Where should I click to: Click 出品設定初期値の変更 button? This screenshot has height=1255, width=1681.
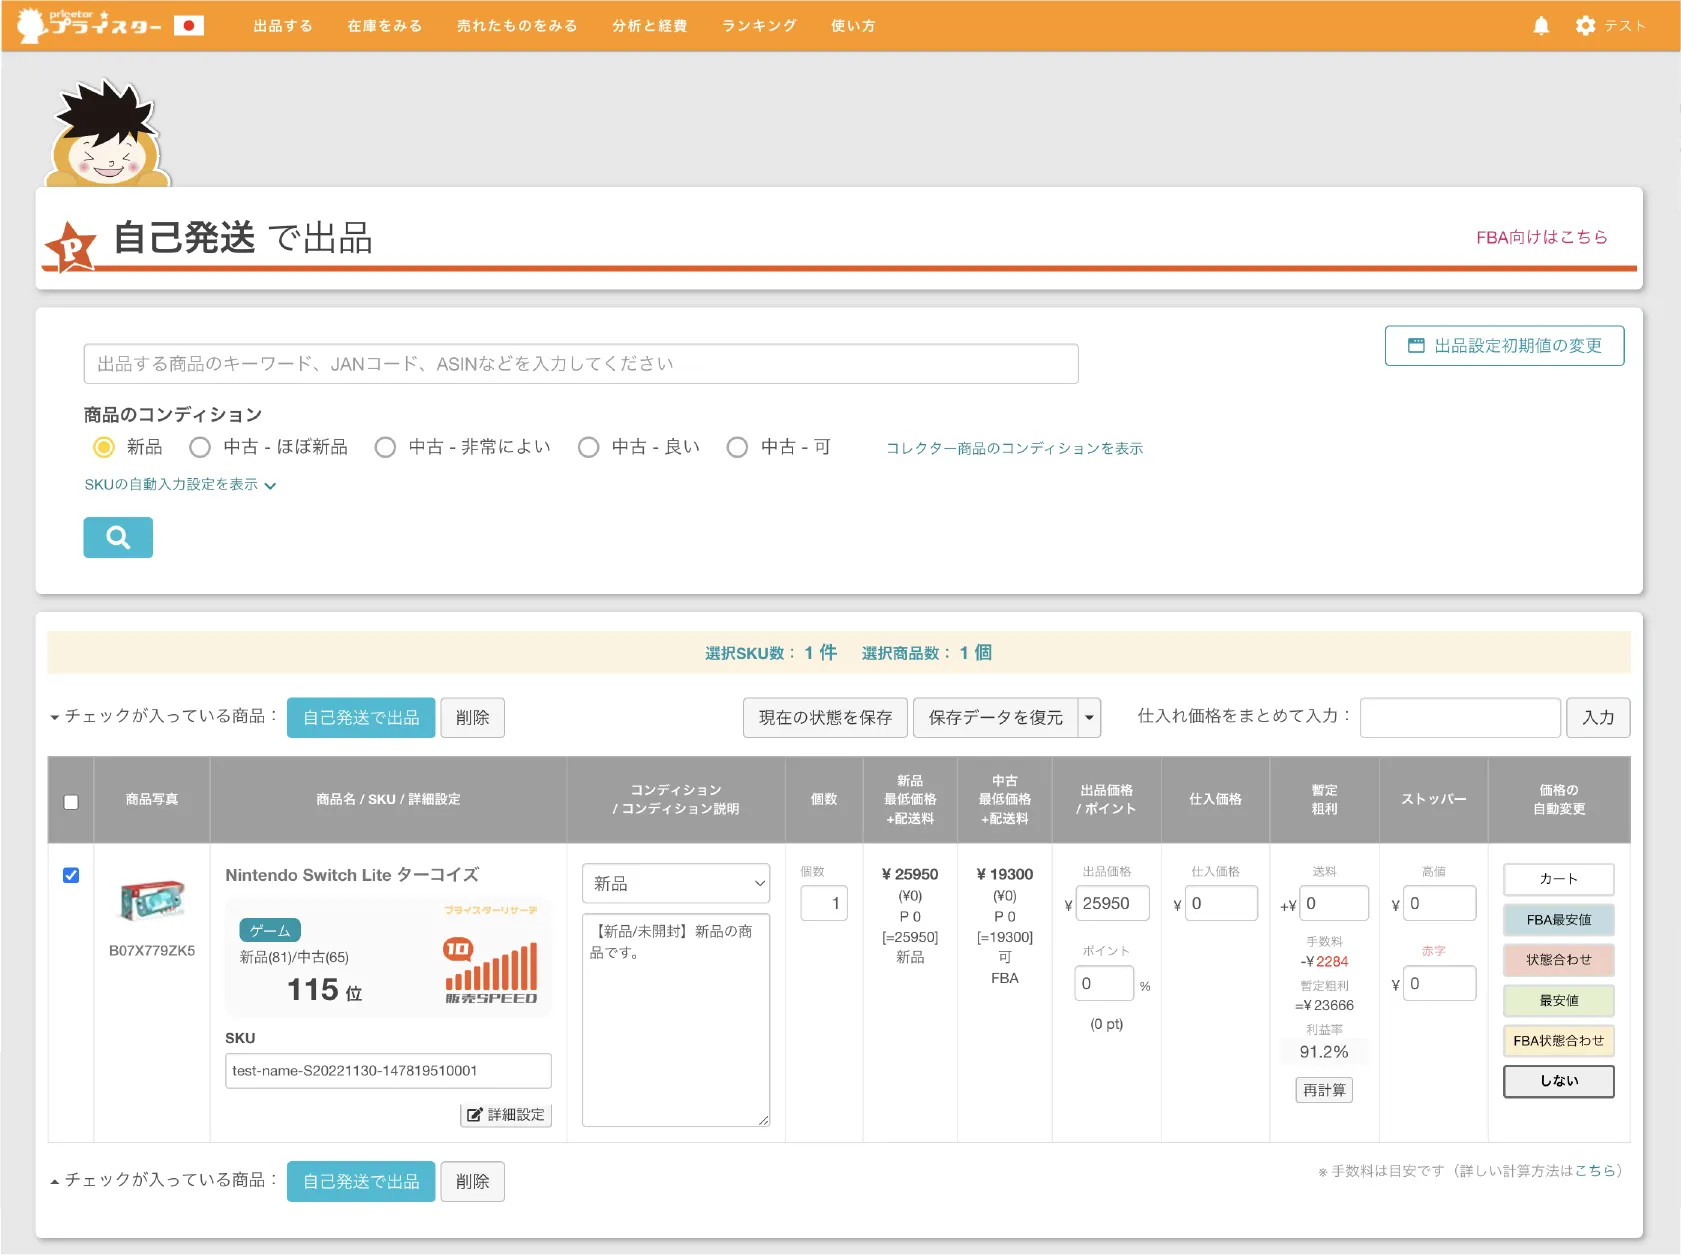[x=1504, y=346]
